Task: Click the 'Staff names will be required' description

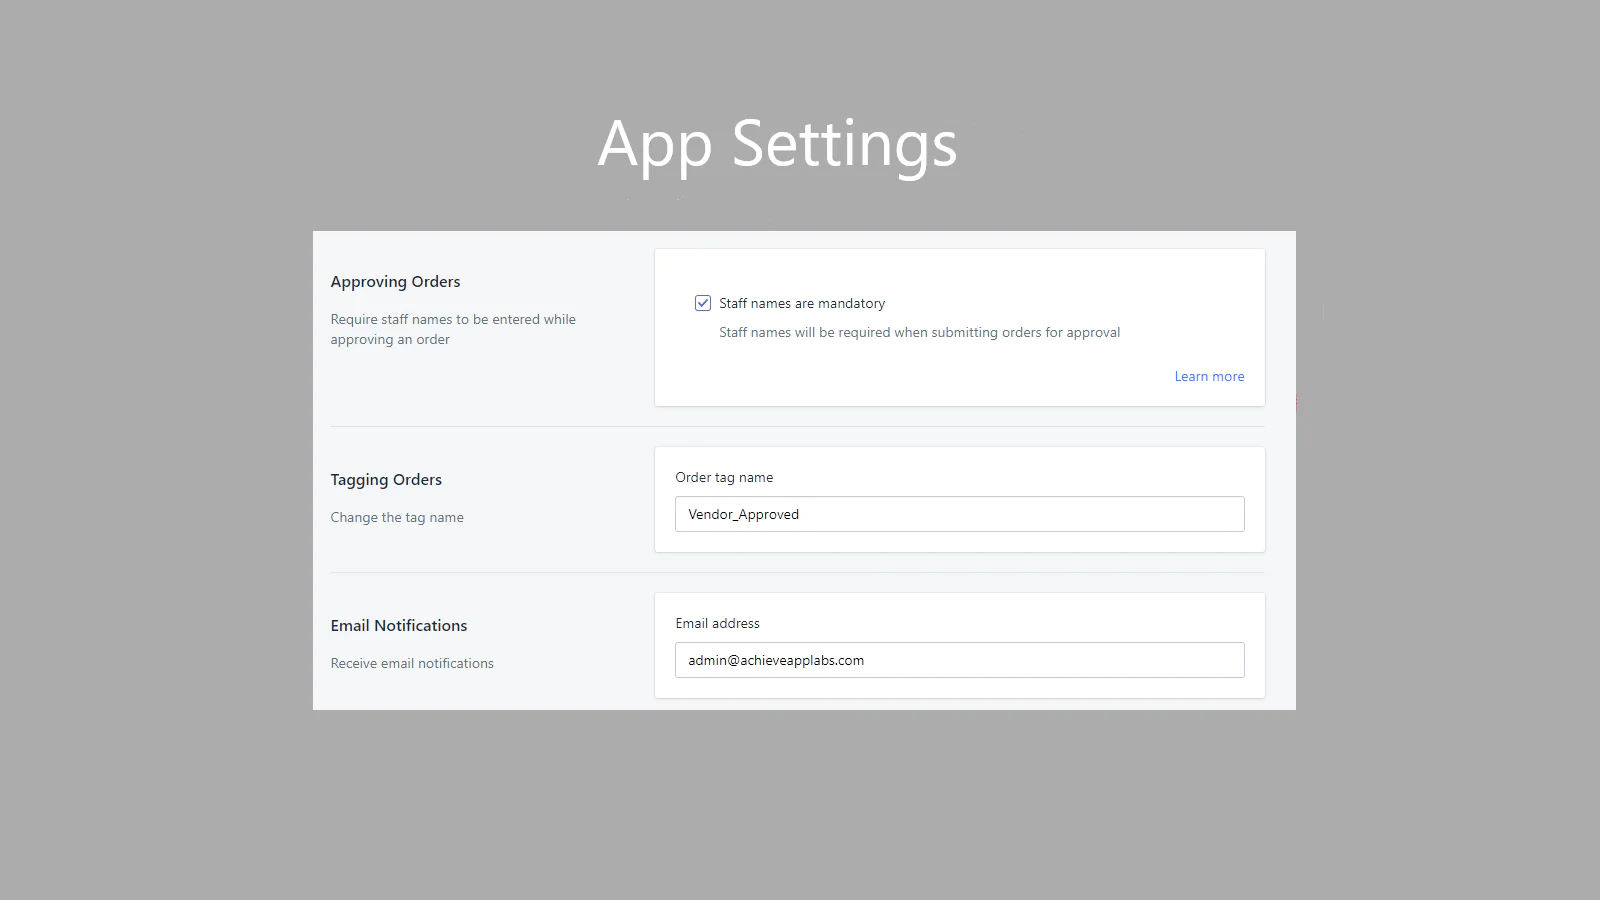Action: 919,332
